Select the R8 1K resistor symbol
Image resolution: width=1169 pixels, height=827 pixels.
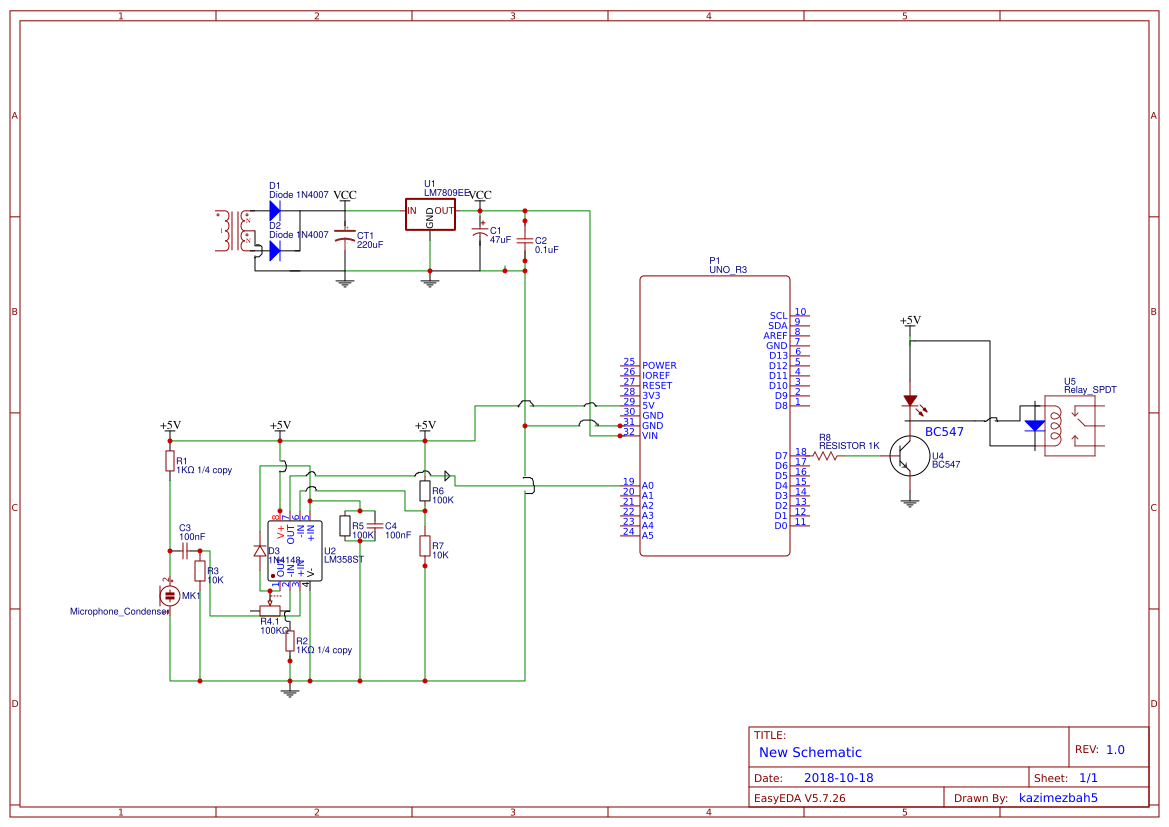point(825,456)
